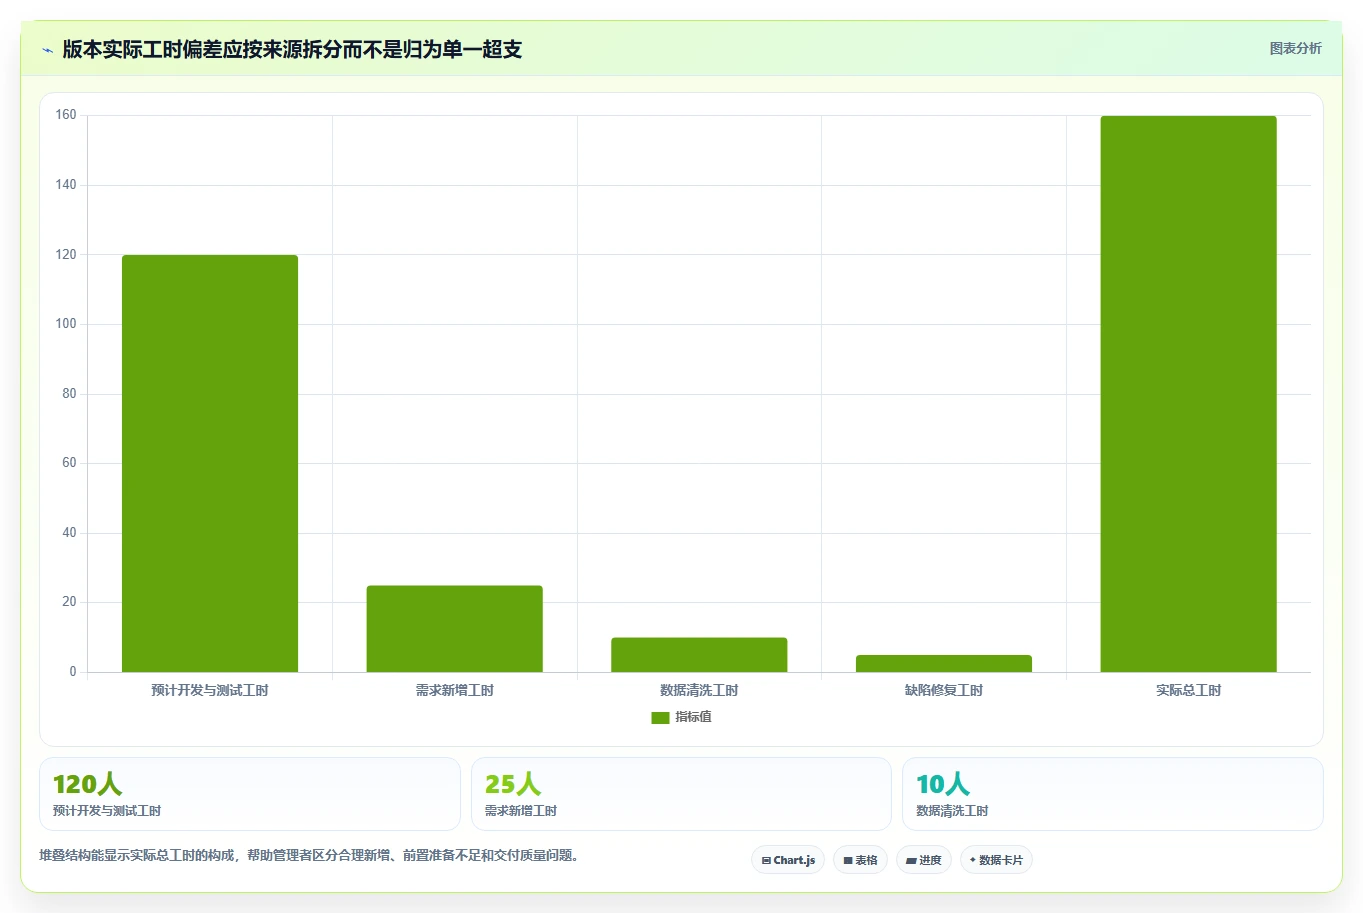The height and width of the screenshot is (913, 1363).
Task: Click the 缺陷修复工时 bar
Action: point(944,663)
